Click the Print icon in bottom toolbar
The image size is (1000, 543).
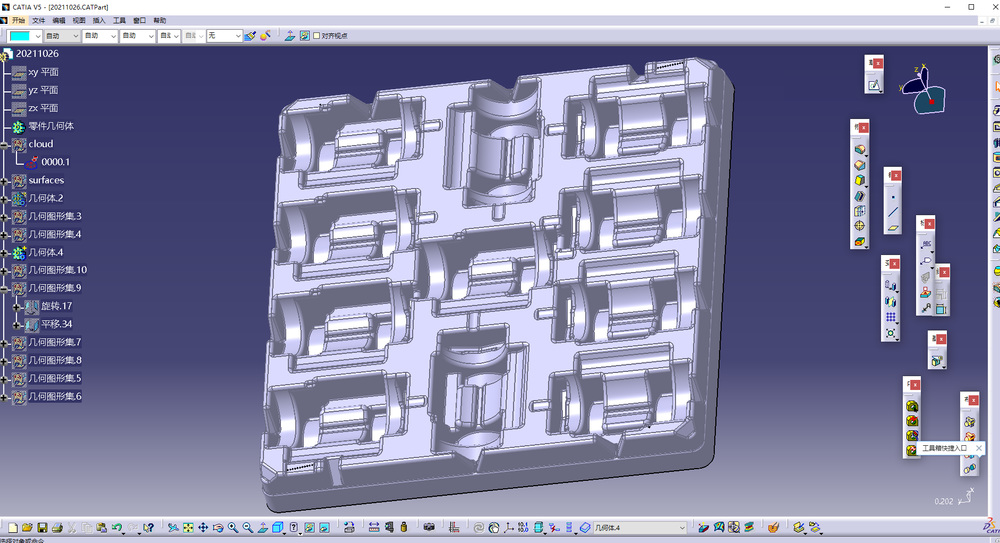click(x=57, y=528)
